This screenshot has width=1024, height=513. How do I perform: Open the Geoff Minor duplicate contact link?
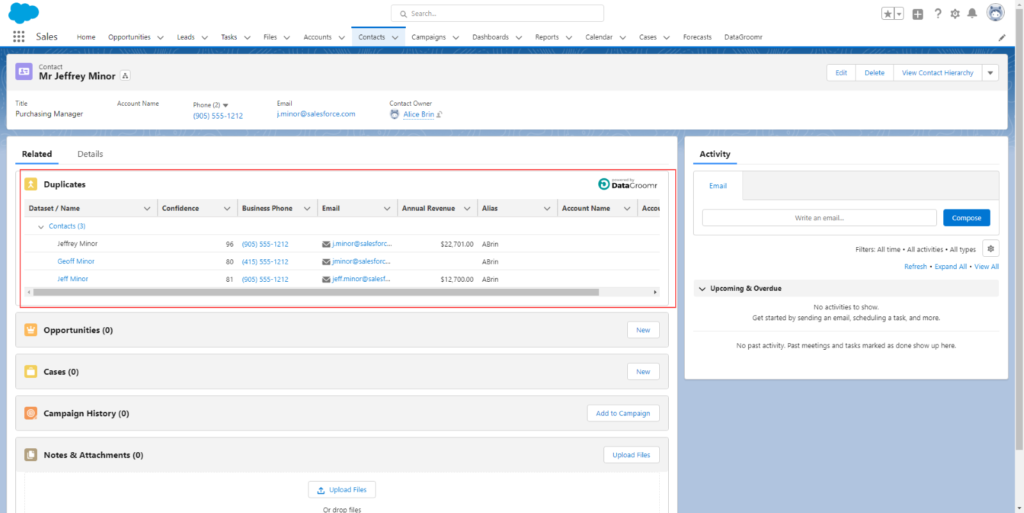coord(76,261)
